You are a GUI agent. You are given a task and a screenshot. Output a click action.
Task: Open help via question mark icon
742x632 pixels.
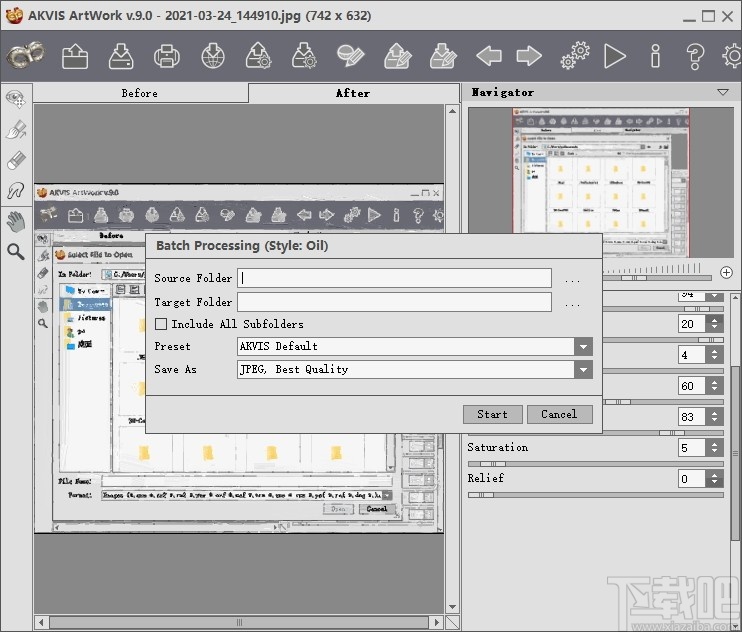click(x=695, y=56)
